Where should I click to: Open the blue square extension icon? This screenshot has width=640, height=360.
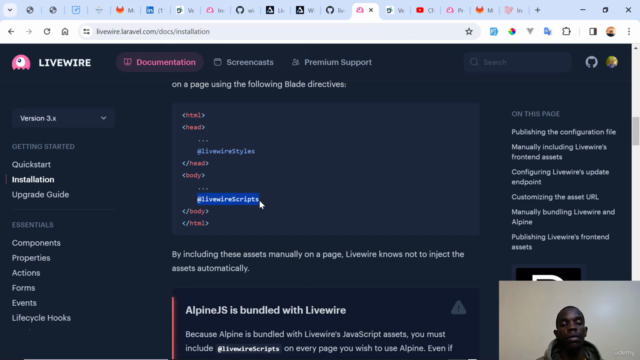[x=493, y=31]
